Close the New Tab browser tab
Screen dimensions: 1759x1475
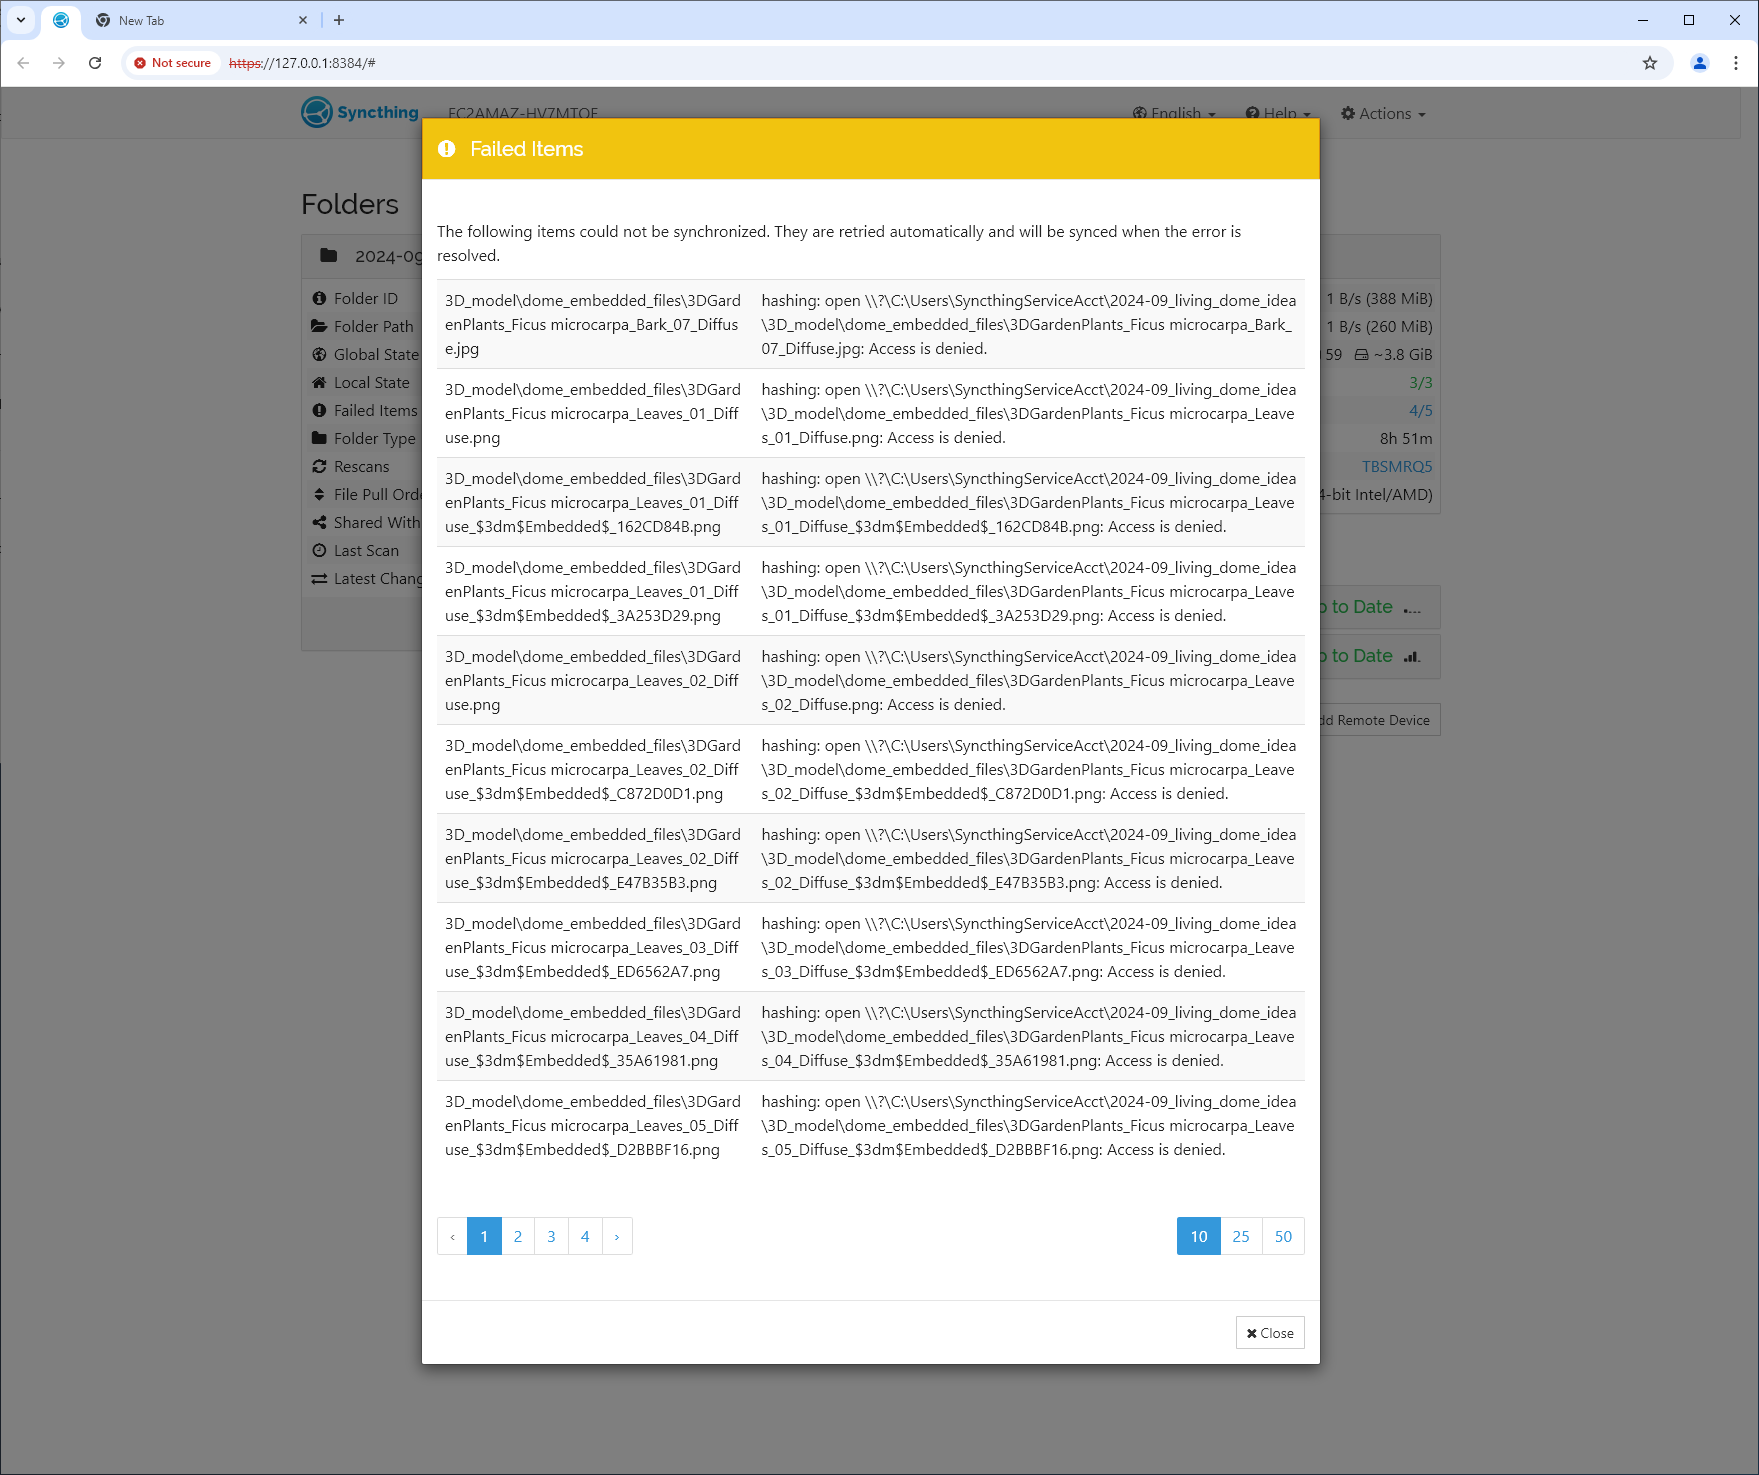coord(303,20)
